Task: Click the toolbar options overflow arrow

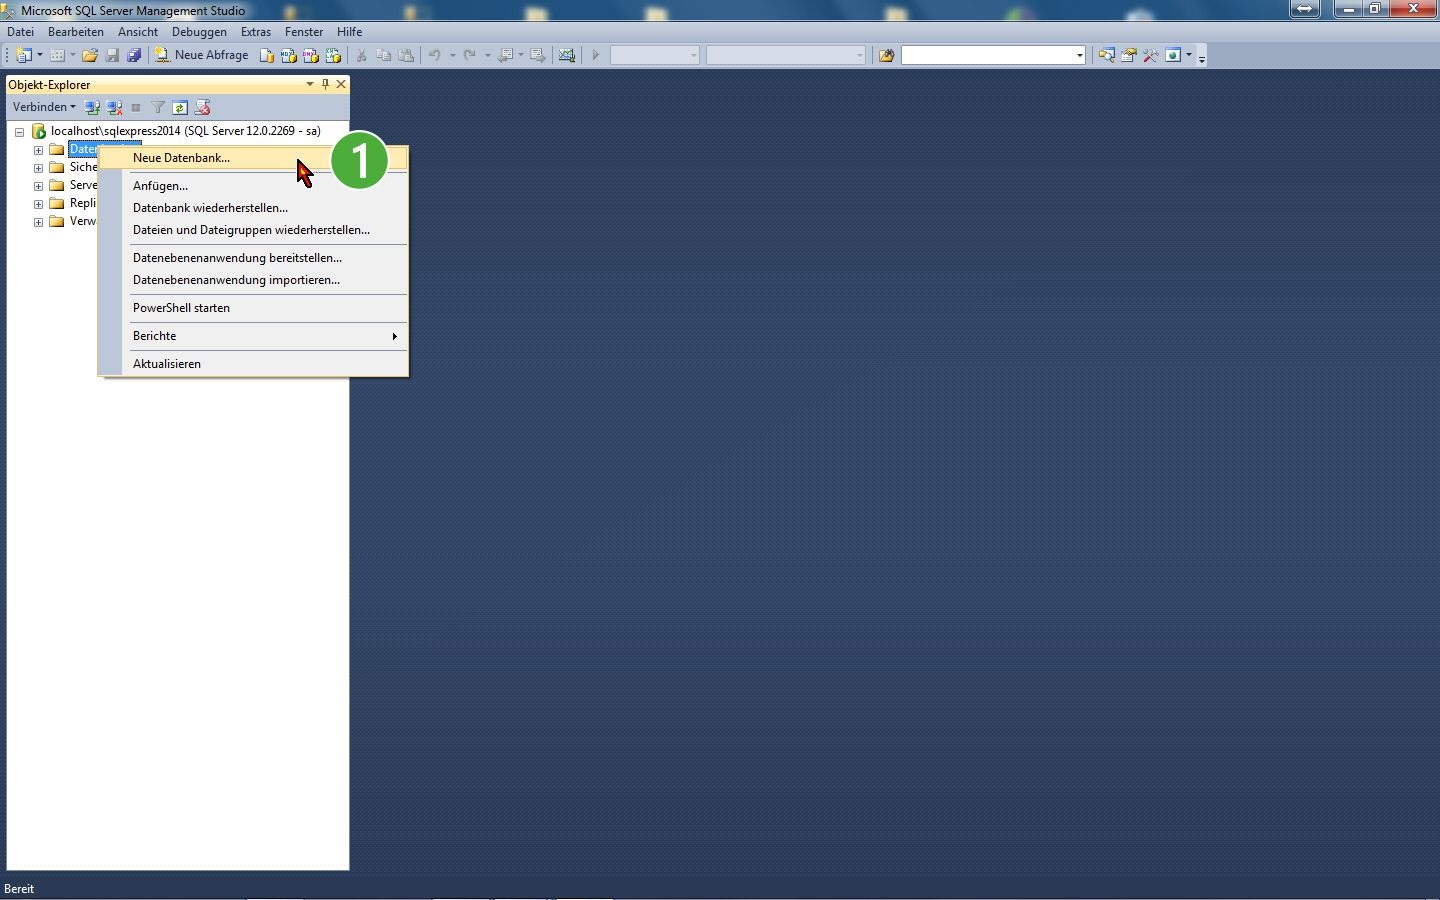Action: (1202, 58)
